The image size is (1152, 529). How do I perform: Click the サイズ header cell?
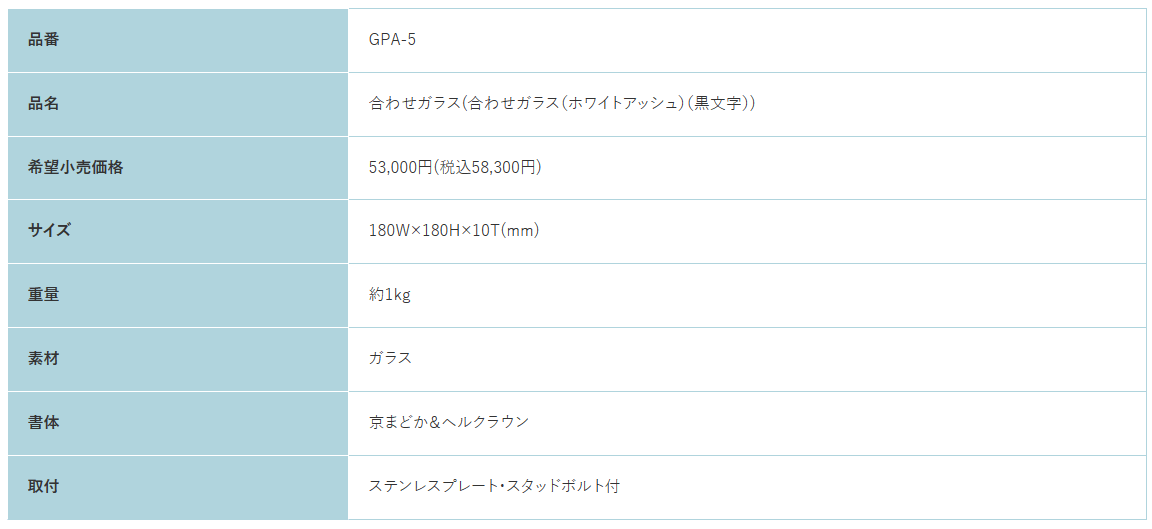tap(178, 231)
